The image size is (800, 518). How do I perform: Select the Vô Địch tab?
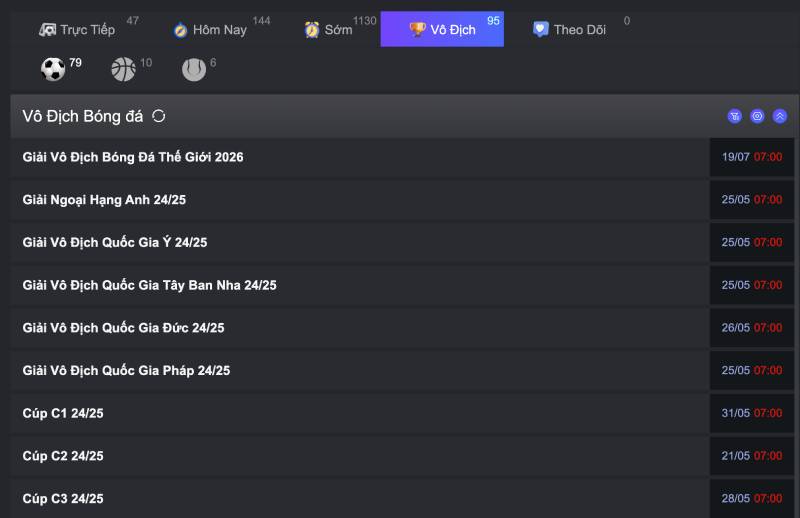442,30
